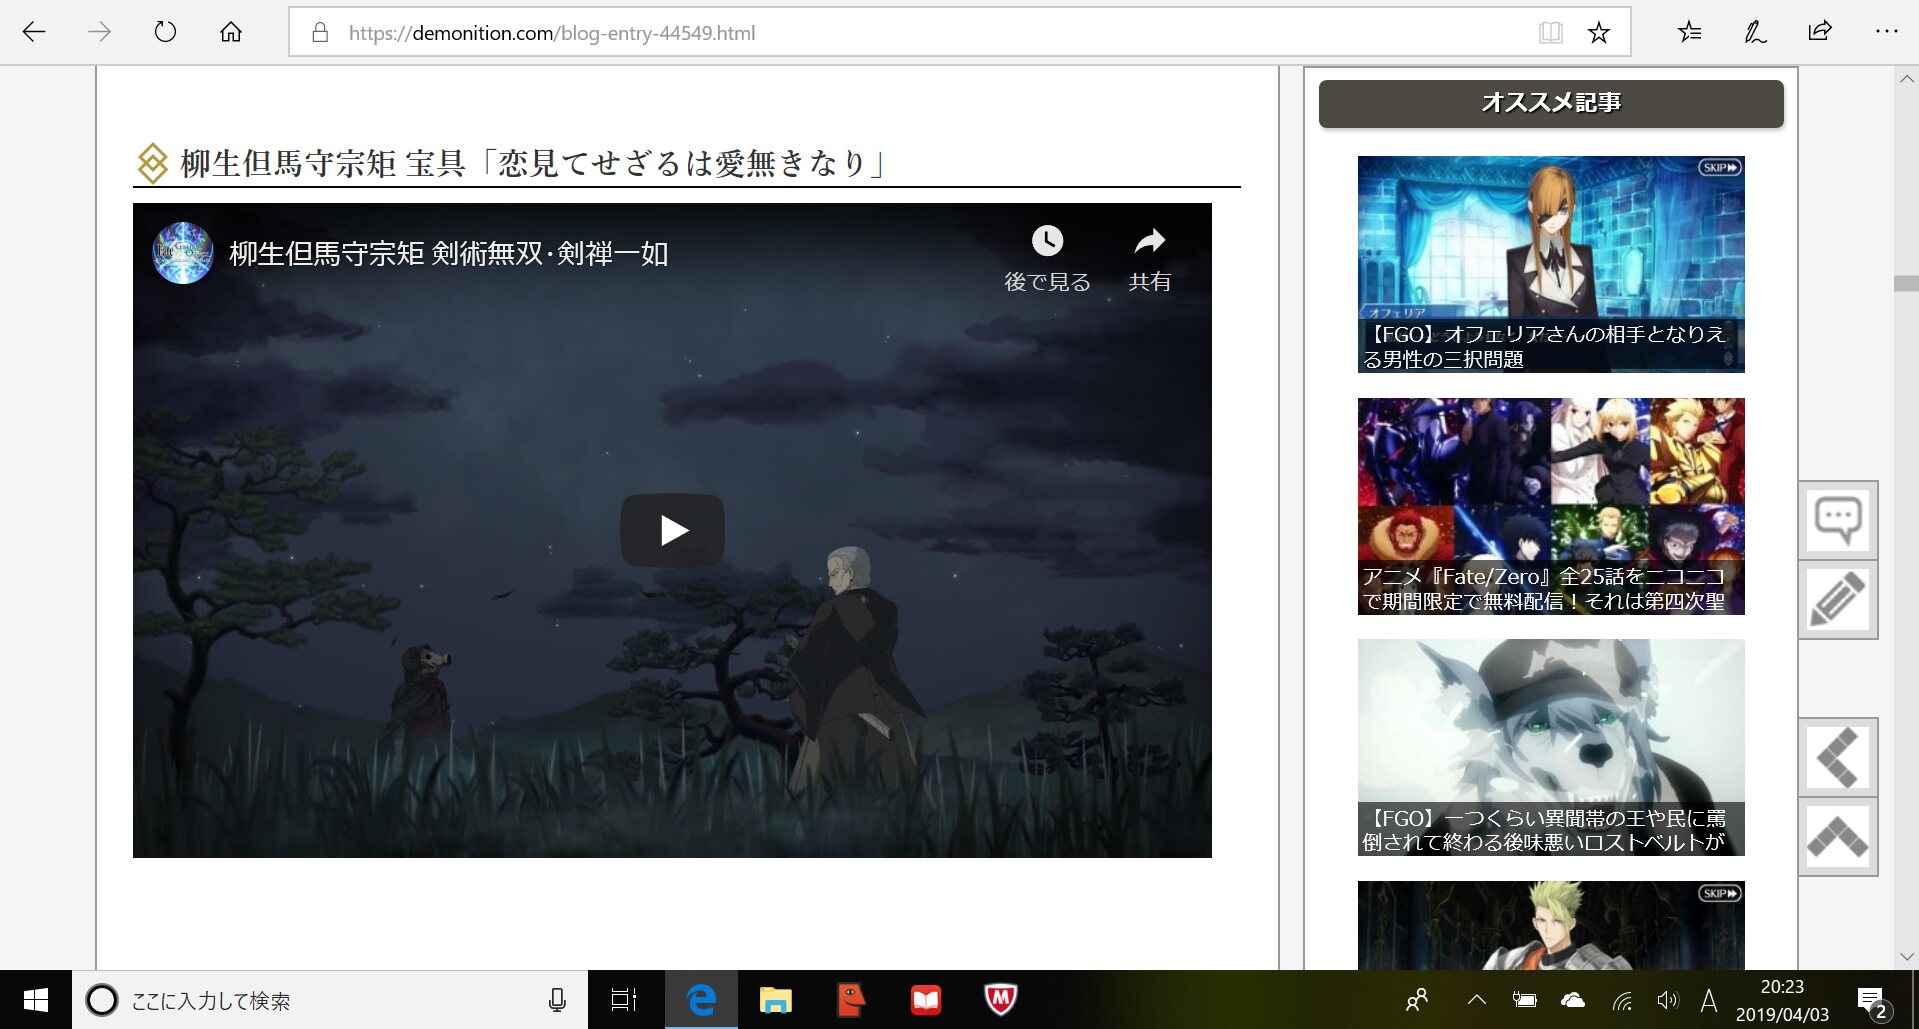Image resolution: width=1919 pixels, height=1029 pixels.
Task: Go to the browser home page
Action: tap(231, 32)
